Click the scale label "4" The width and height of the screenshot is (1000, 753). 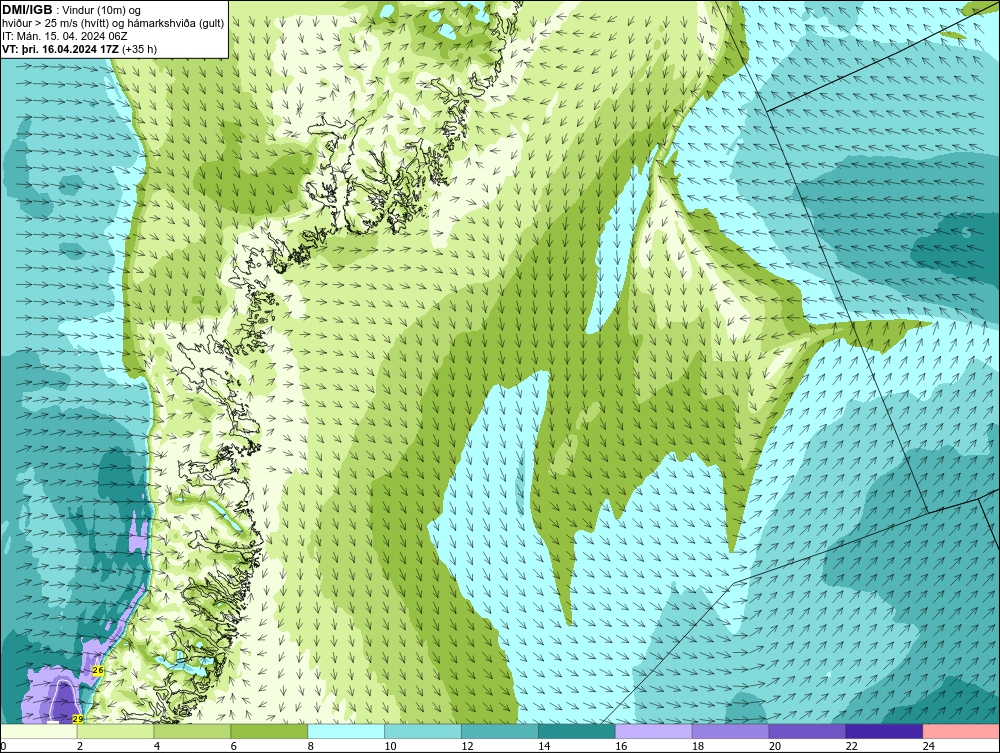click(157, 746)
